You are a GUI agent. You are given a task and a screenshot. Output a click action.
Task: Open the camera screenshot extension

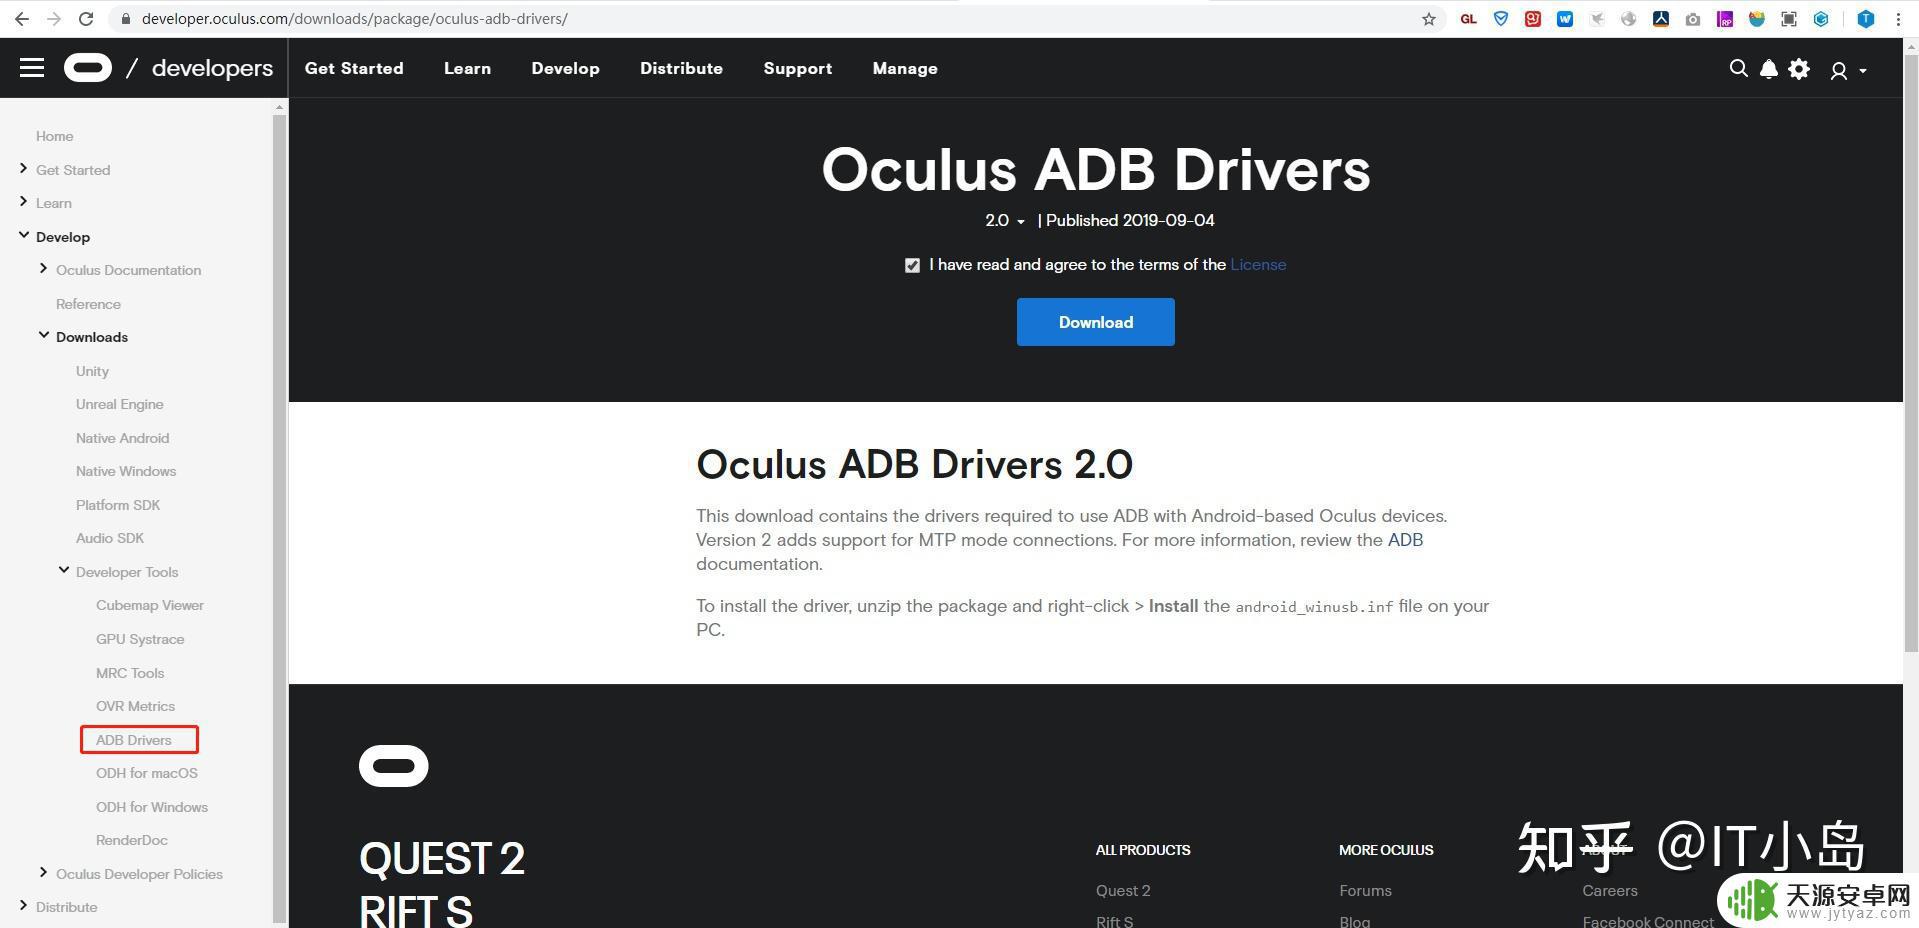[1692, 19]
